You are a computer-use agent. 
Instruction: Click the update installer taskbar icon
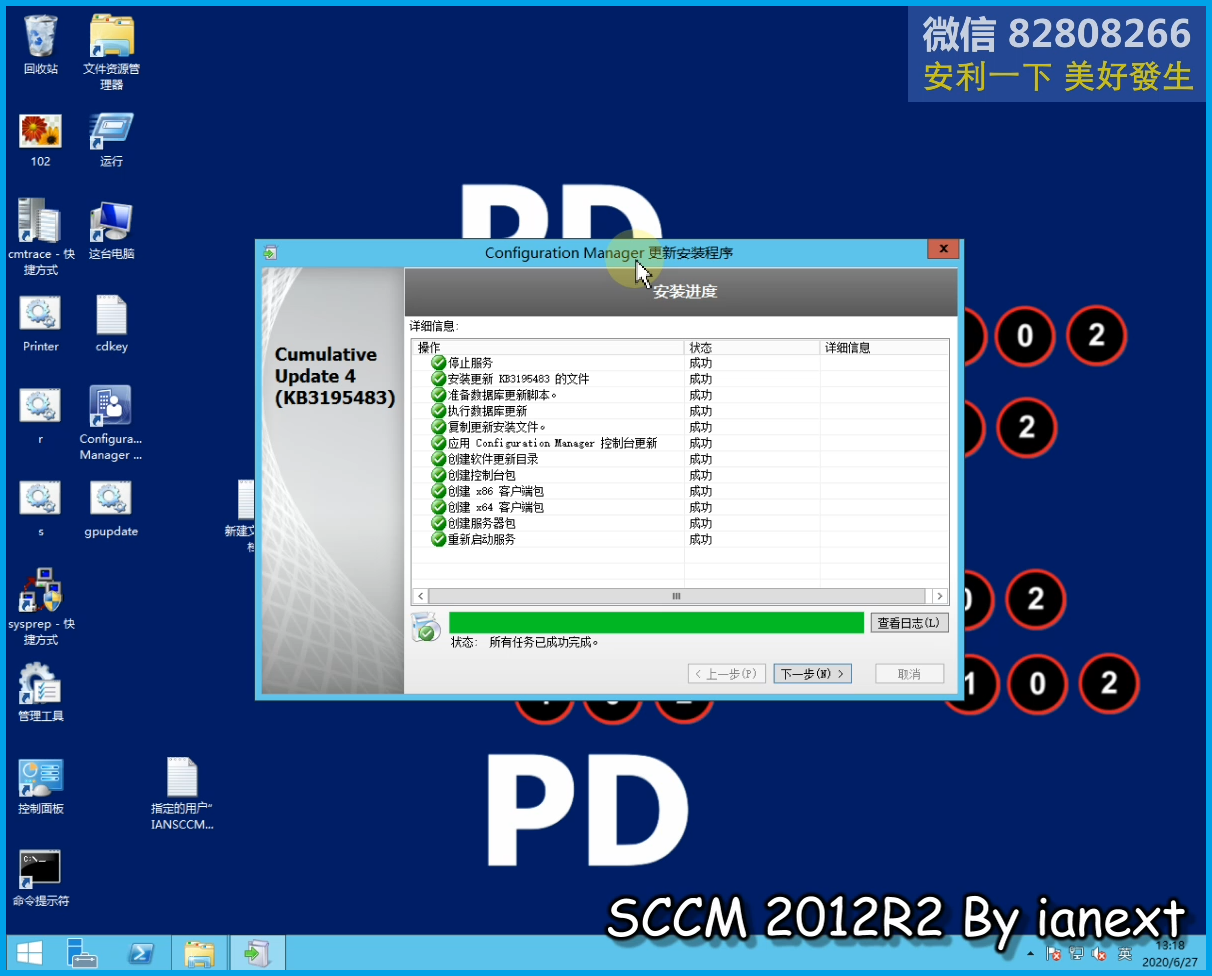[x=258, y=954]
